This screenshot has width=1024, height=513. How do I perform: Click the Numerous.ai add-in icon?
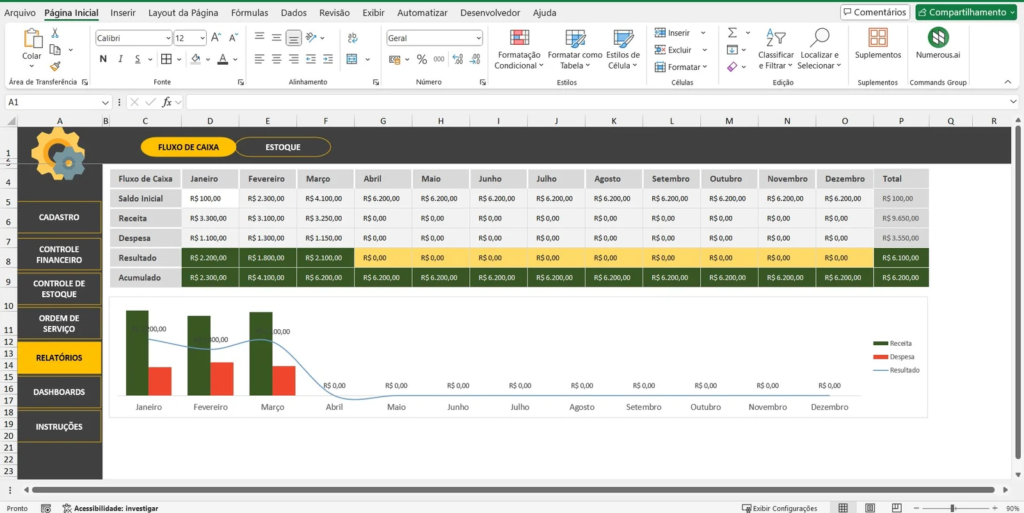pos(938,38)
